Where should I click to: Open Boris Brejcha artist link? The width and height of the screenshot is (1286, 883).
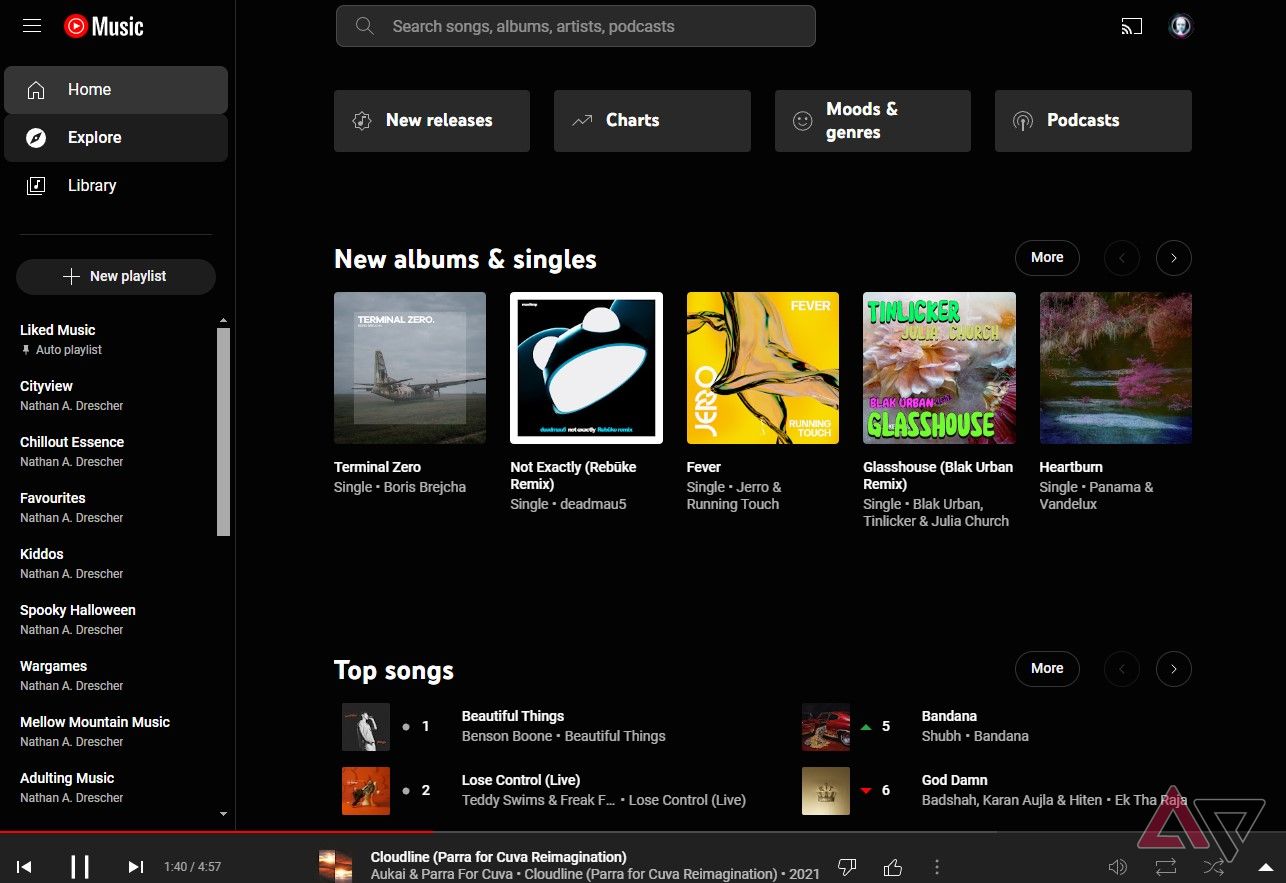pyautogui.click(x=425, y=488)
